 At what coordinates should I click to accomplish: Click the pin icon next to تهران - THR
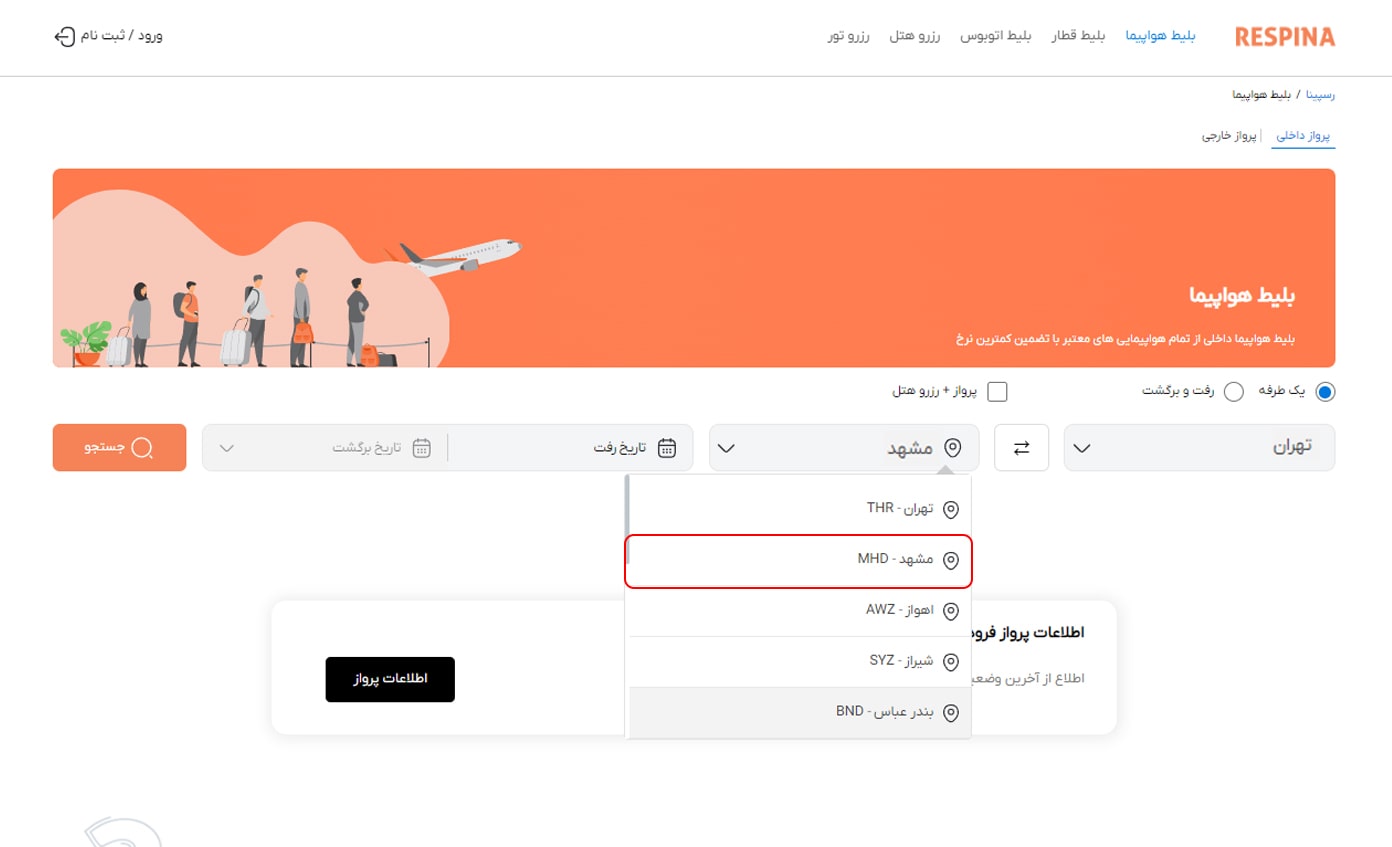tap(951, 509)
